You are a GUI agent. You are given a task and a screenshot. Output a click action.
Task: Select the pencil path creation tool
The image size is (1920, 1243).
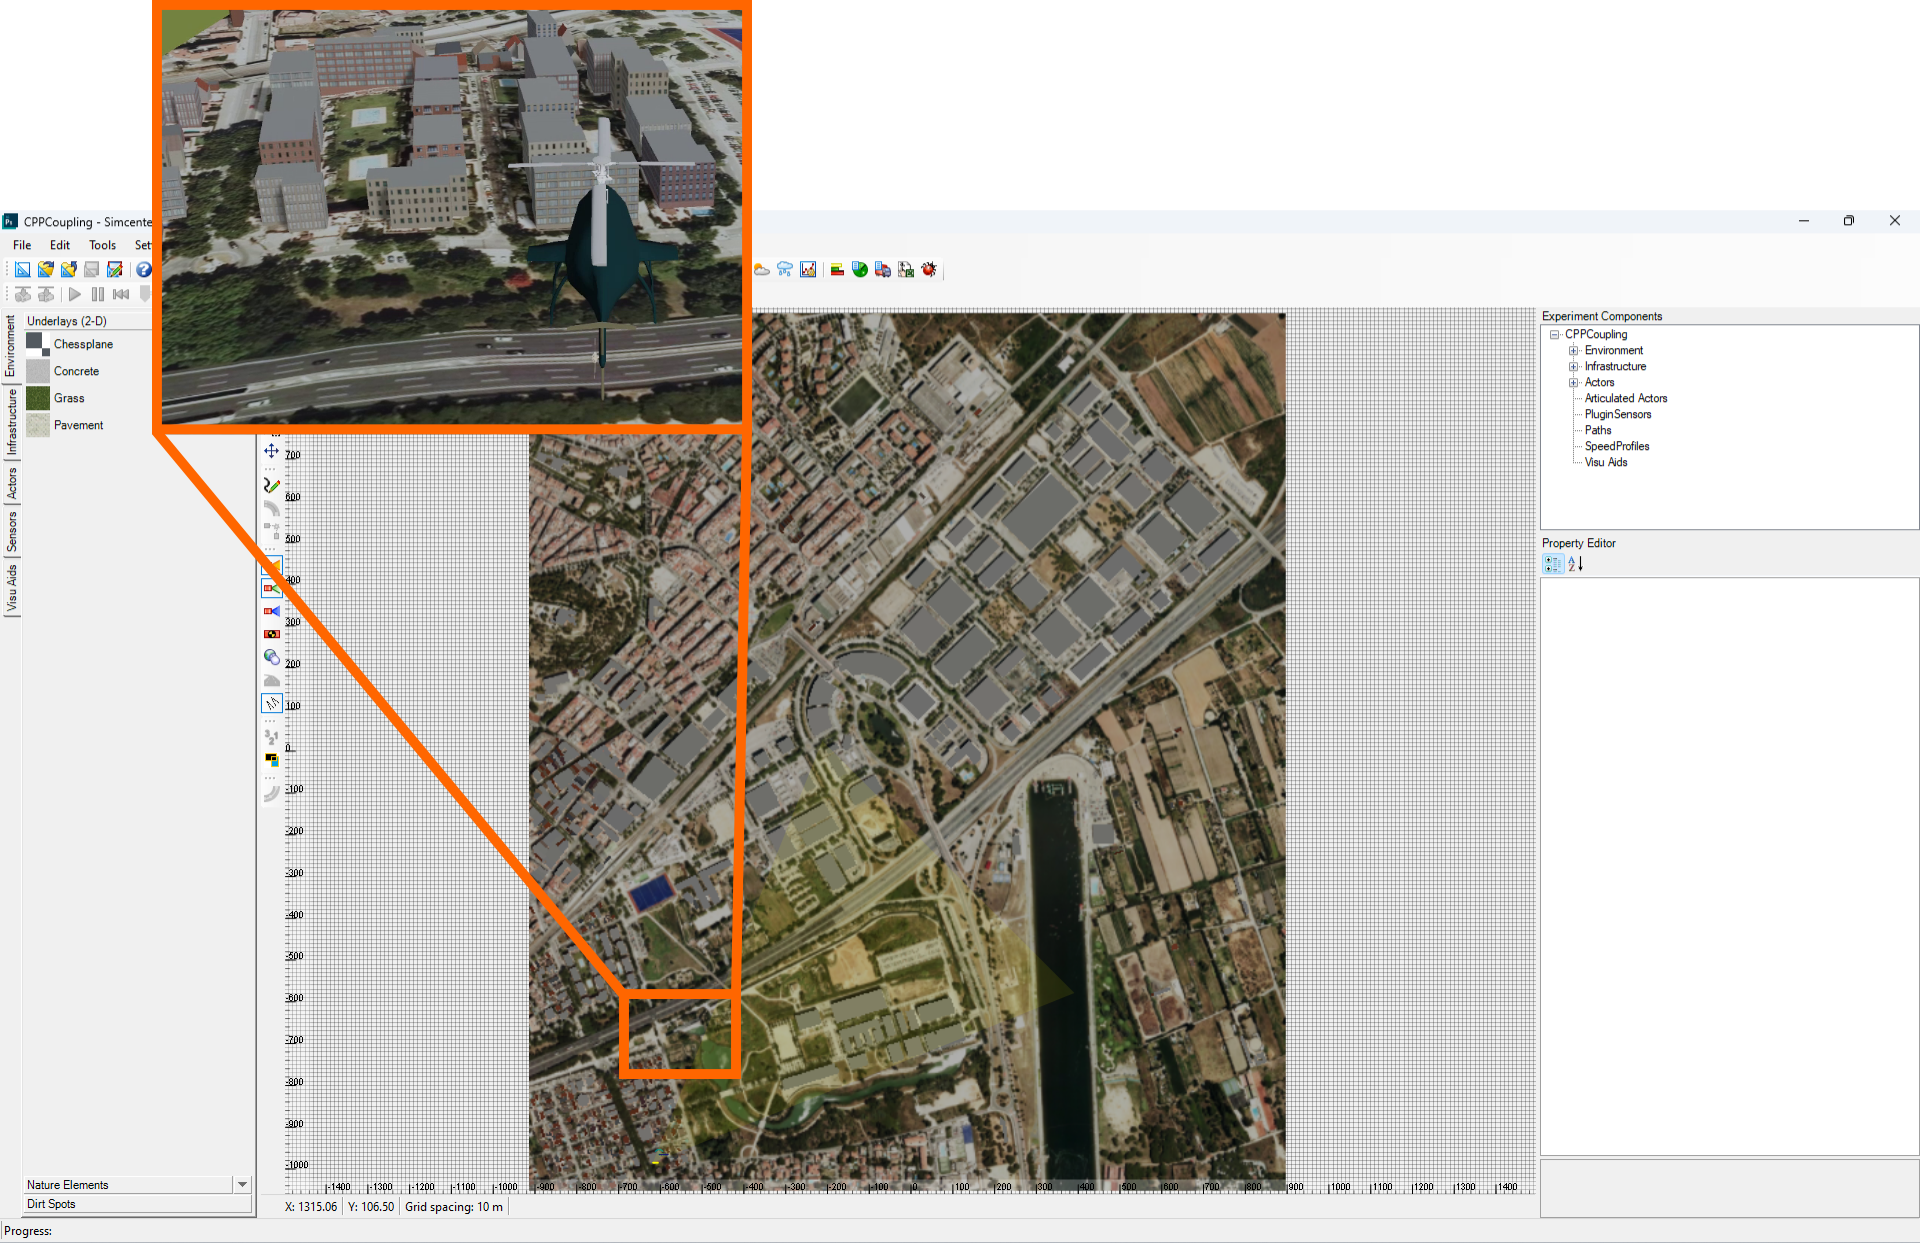click(270, 485)
